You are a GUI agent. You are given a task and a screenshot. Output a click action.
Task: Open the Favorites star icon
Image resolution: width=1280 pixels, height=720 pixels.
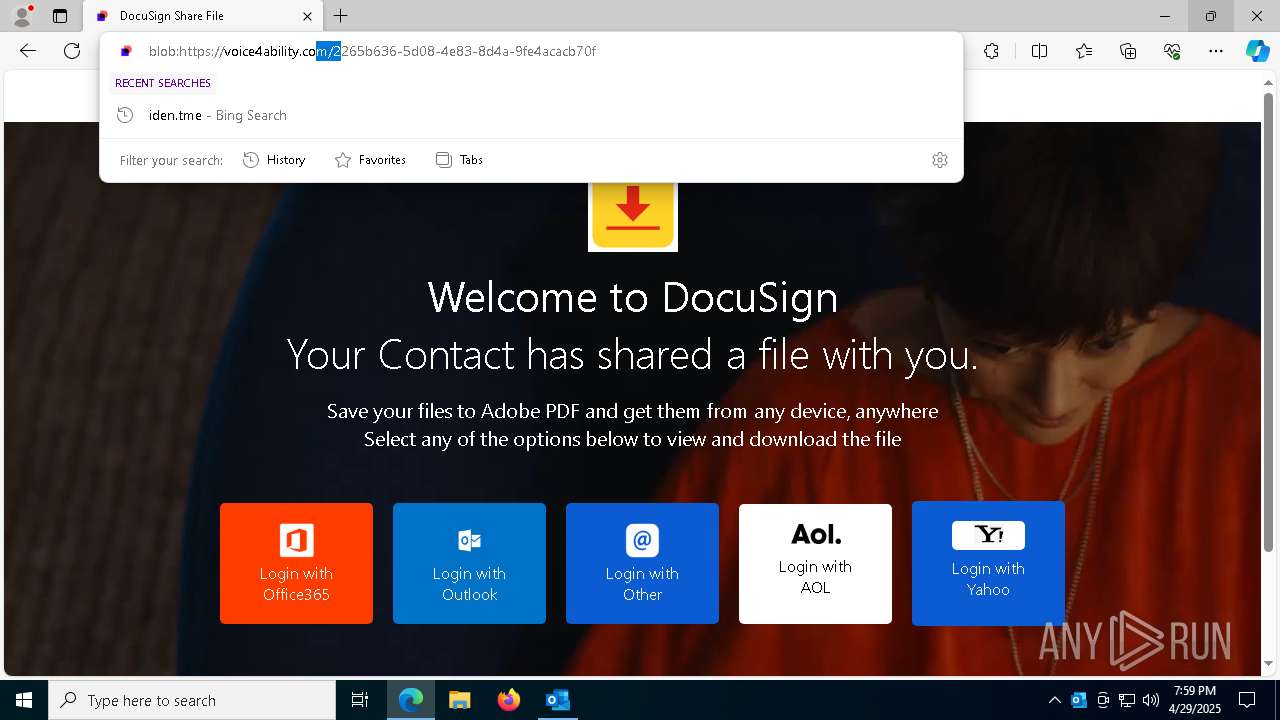click(x=1084, y=51)
